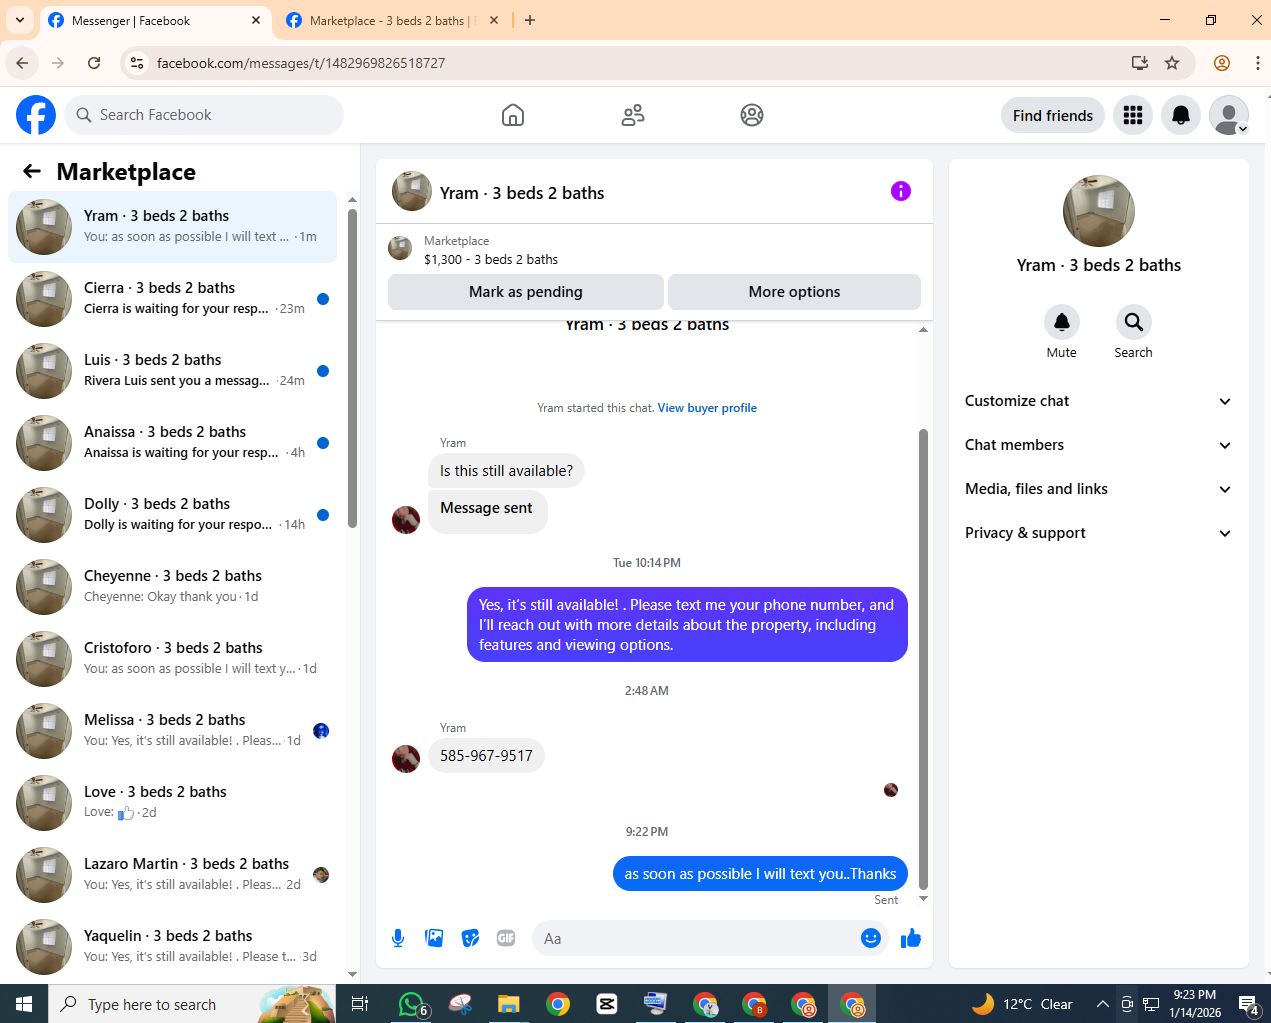The image size is (1271, 1023).
Task: Open the emoji picker smiley
Action: coord(871,938)
